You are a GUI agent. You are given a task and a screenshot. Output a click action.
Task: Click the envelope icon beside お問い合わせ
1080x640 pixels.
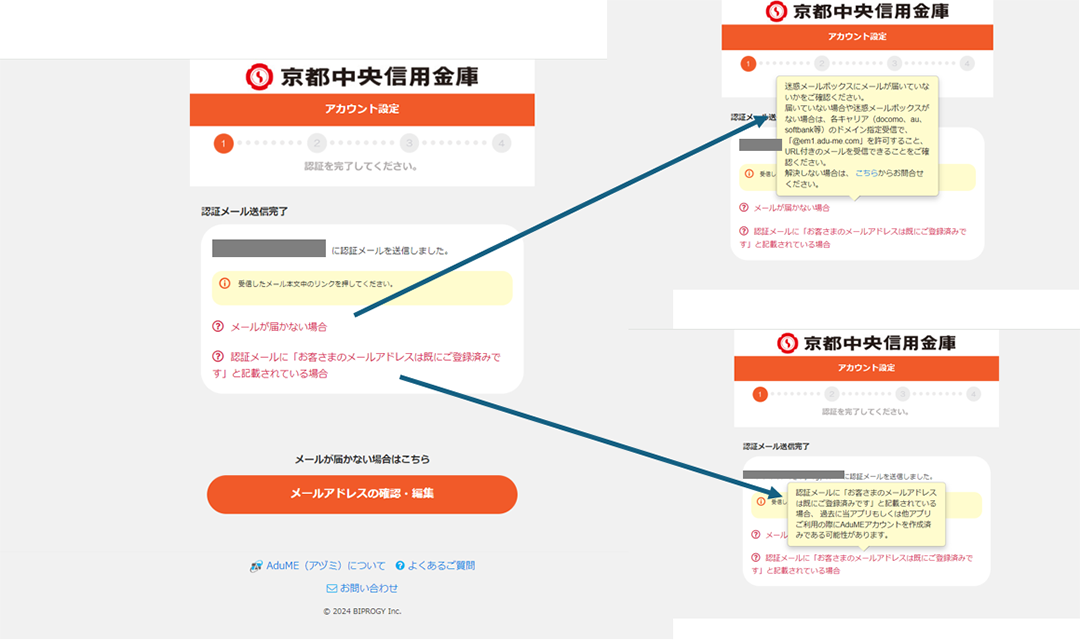[332, 589]
